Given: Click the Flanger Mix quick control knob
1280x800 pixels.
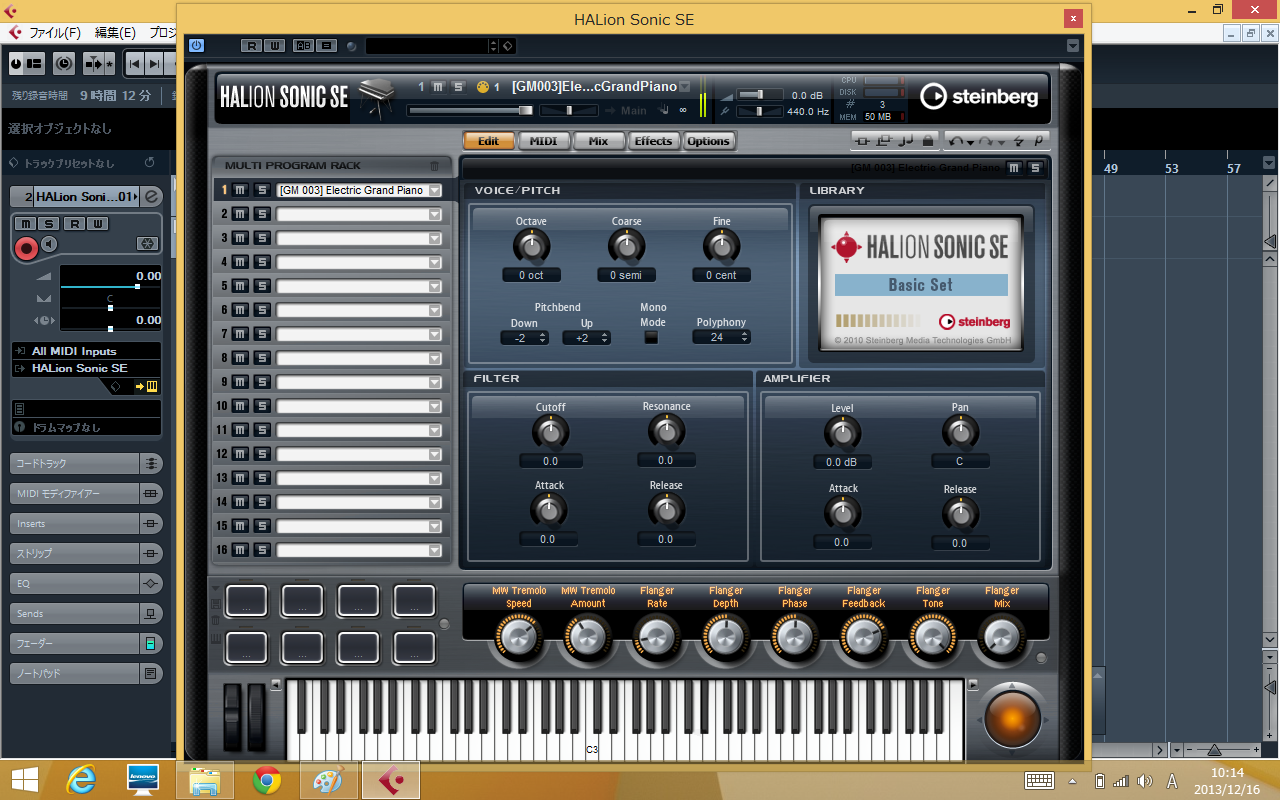Looking at the screenshot, I should point(1002,636).
